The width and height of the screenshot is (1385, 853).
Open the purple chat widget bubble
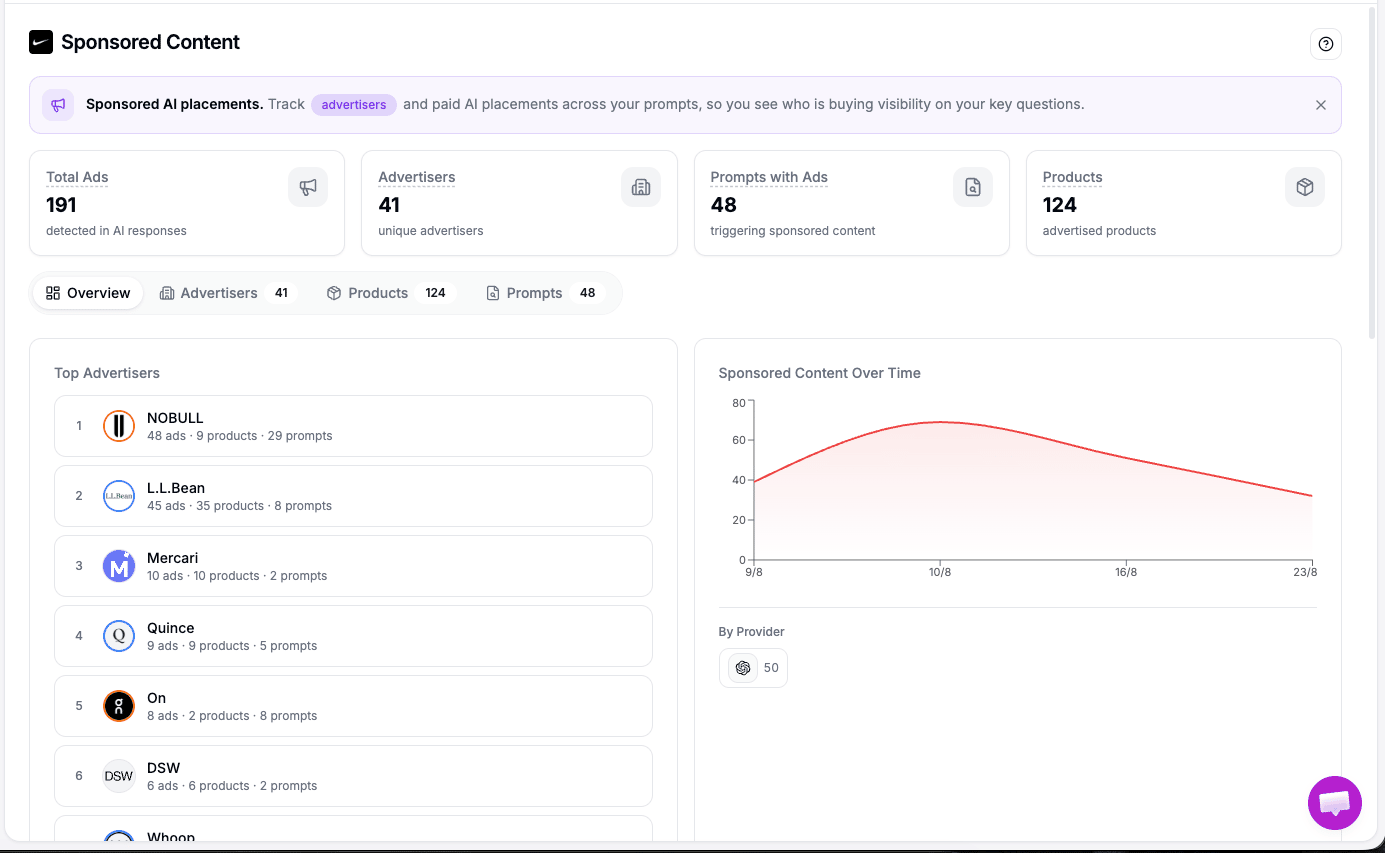1334,802
